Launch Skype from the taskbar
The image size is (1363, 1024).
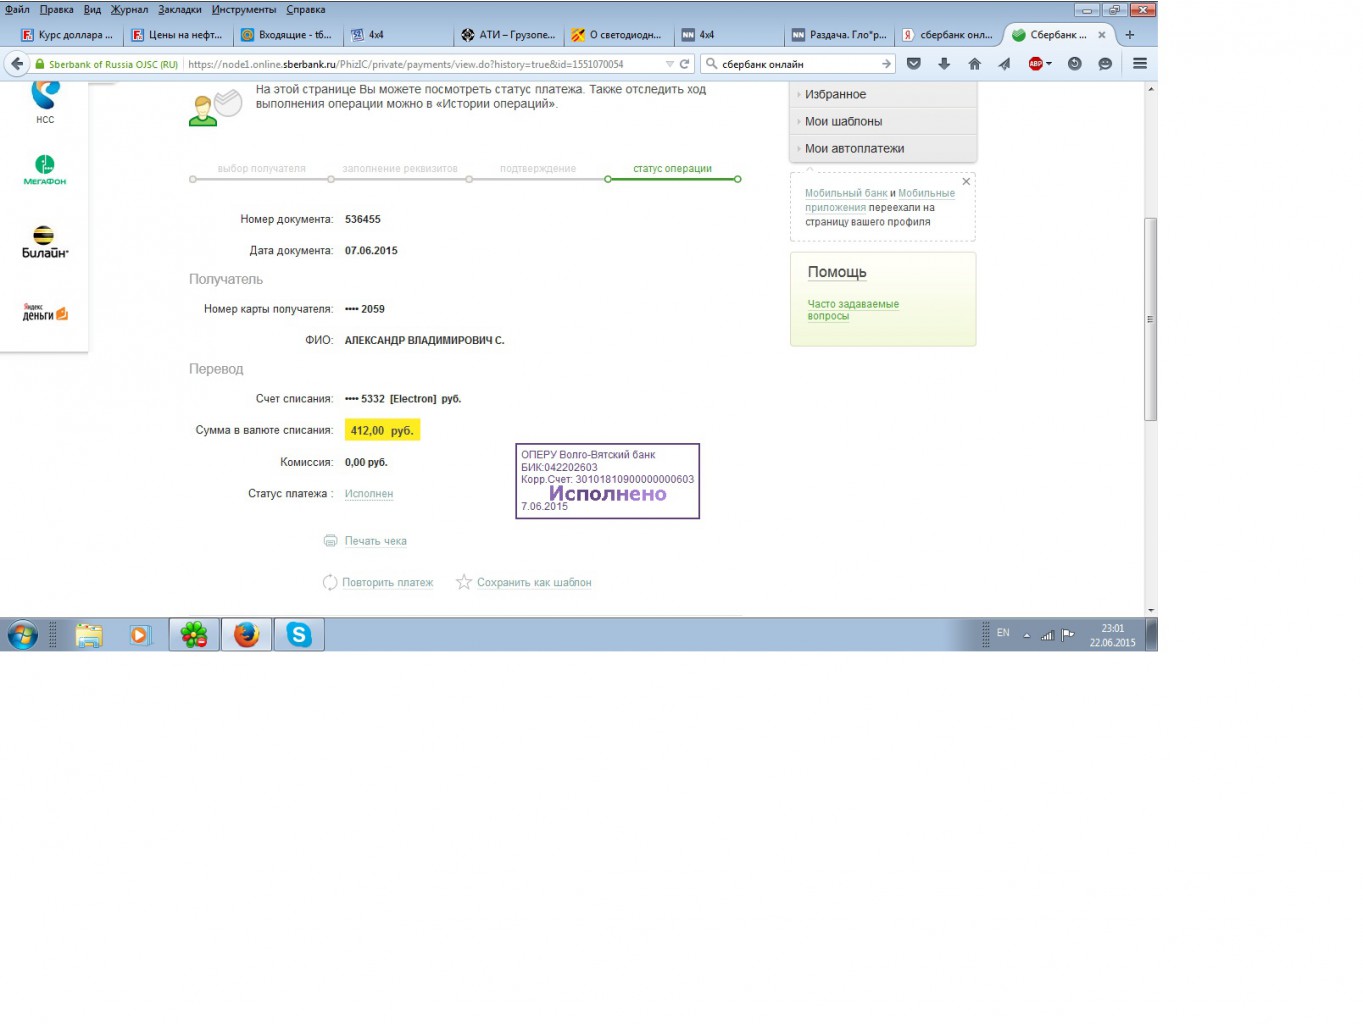(299, 634)
